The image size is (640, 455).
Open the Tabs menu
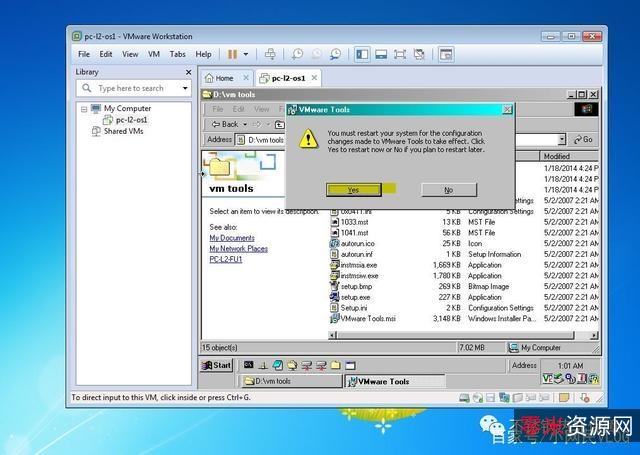point(178,54)
